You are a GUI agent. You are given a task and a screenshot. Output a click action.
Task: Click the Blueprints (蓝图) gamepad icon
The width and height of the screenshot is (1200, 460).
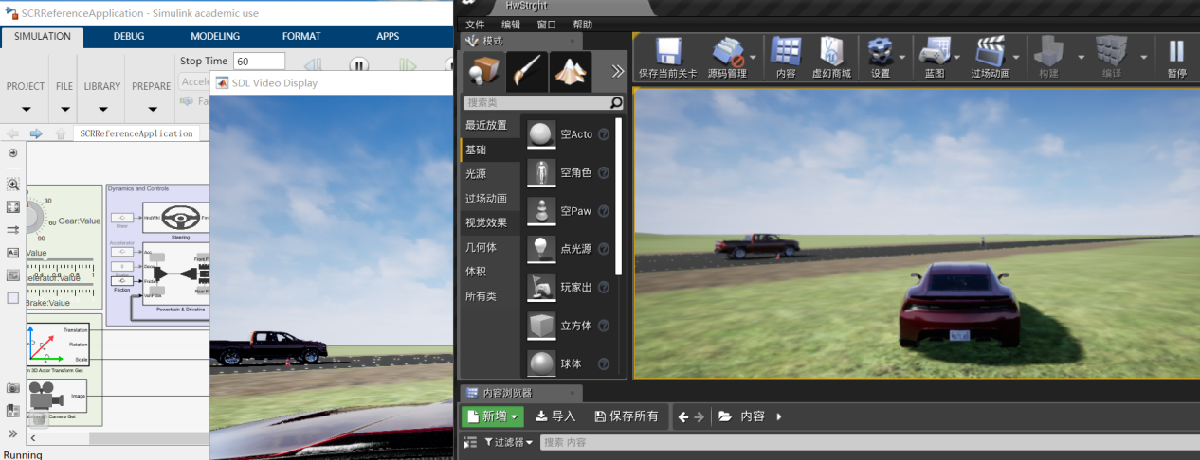935,51
